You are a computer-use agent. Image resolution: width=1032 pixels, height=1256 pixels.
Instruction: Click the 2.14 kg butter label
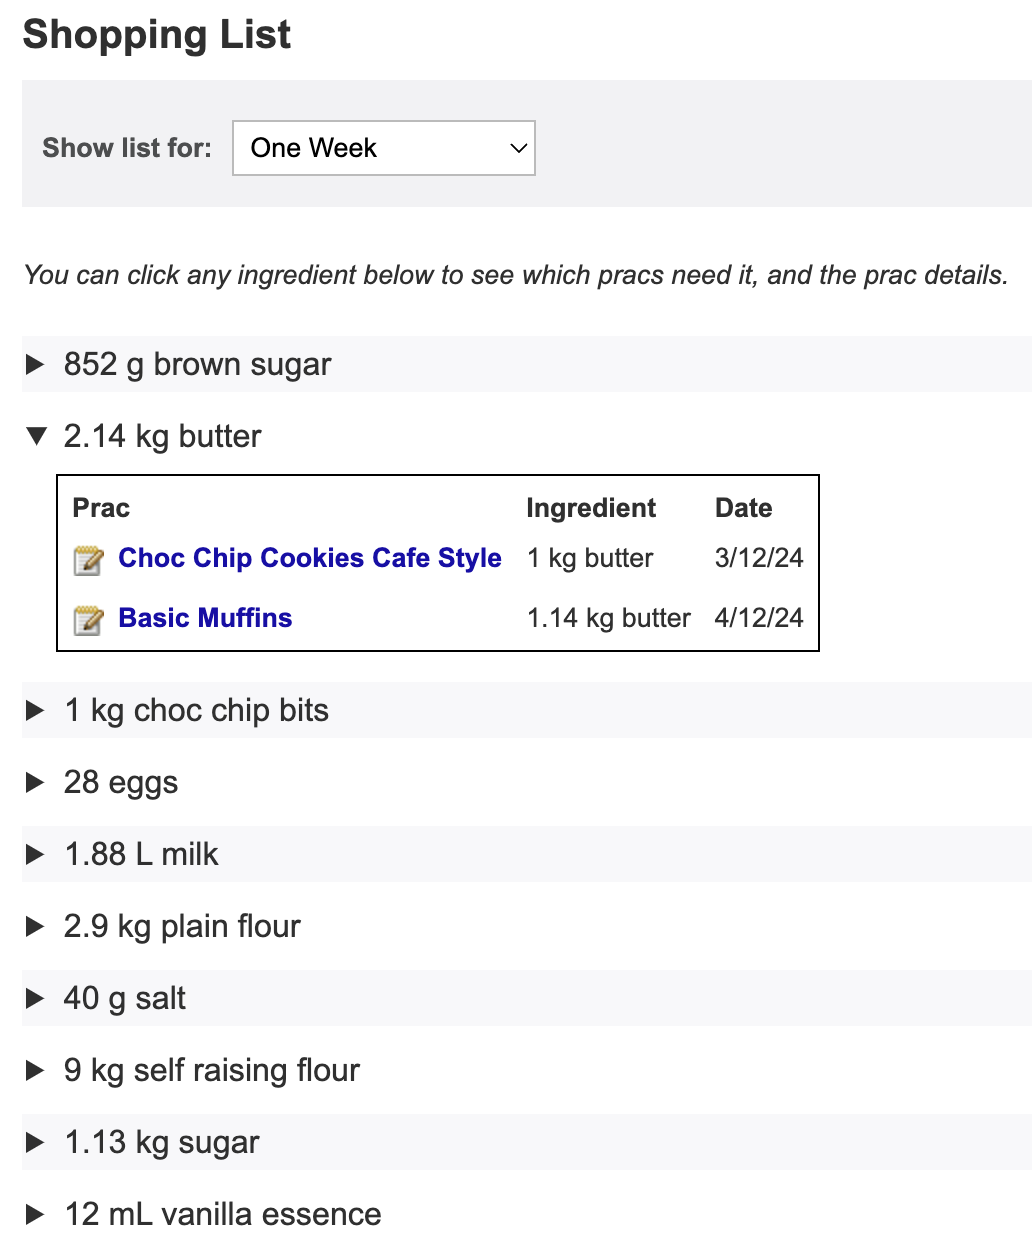click(x=162, y=436)
